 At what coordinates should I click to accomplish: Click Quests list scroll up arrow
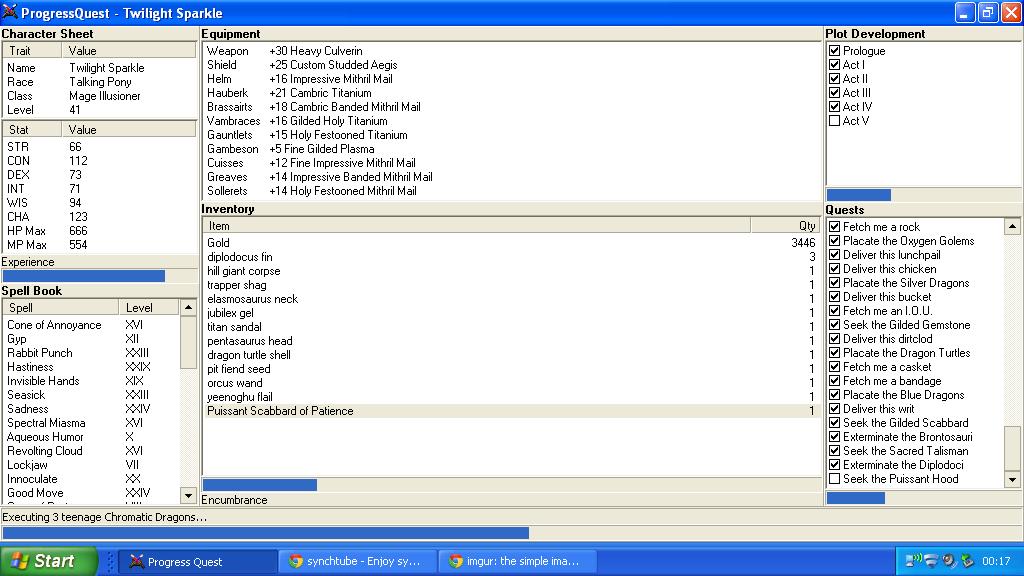pyautogui.click(x=1012, y=227)
